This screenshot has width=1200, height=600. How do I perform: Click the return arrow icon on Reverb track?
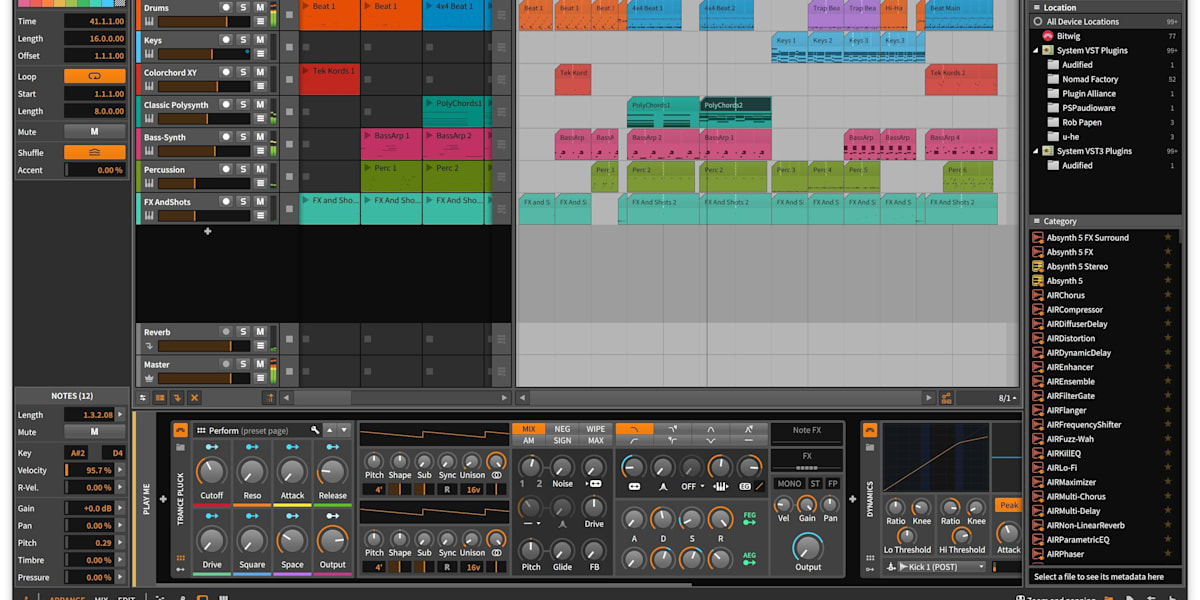(x=149, y=346)
